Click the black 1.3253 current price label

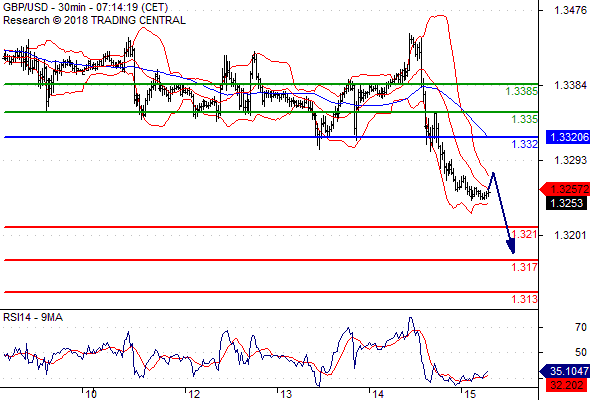coord(566,203)
